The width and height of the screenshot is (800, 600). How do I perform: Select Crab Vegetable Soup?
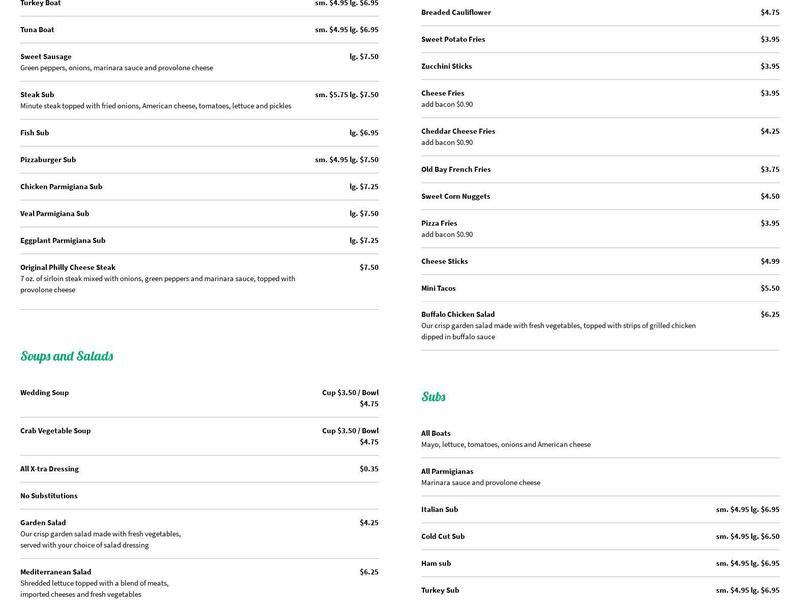tap(55, 431)
